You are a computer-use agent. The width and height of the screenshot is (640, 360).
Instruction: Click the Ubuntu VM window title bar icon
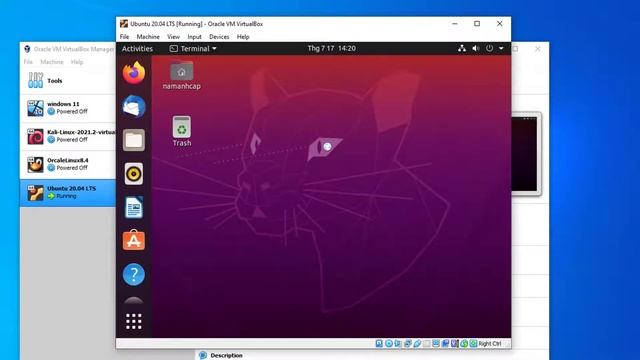(x=124, y=24)
